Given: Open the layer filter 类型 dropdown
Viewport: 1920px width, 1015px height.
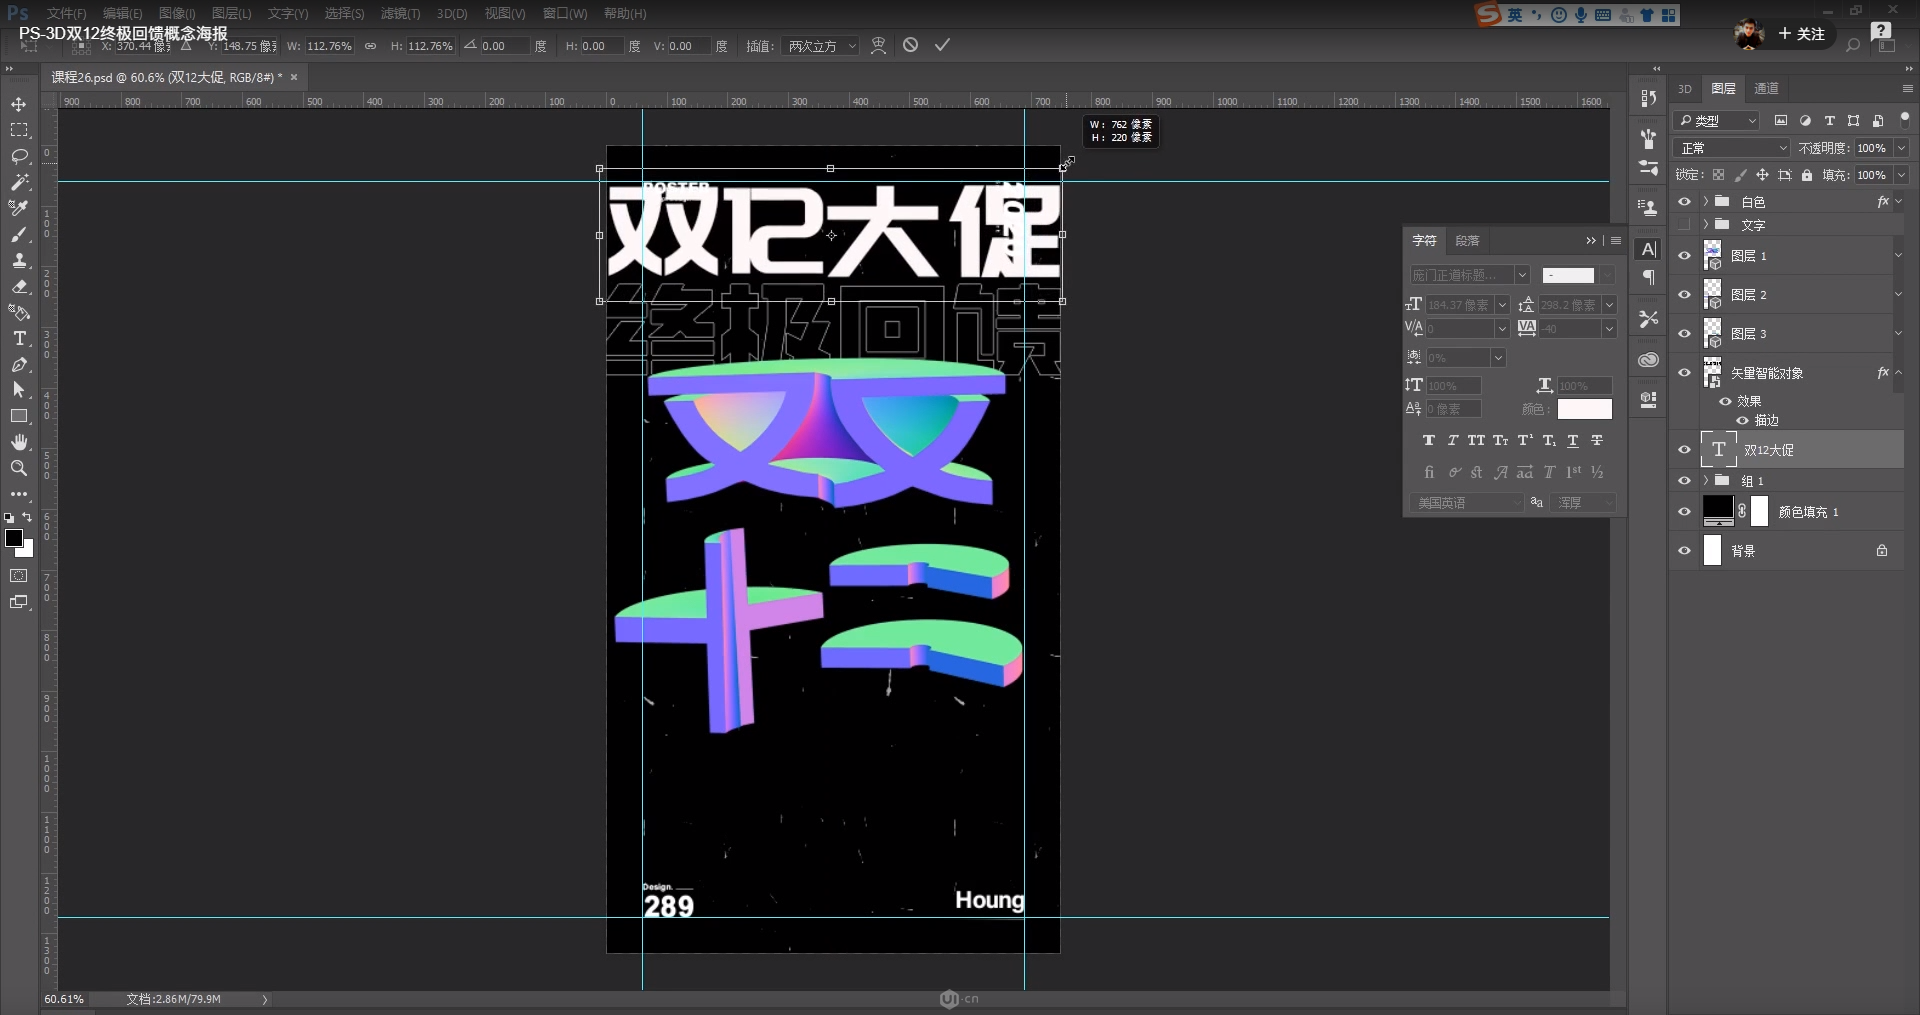Looking at the screenshot, I should (x=1716, y=120).
